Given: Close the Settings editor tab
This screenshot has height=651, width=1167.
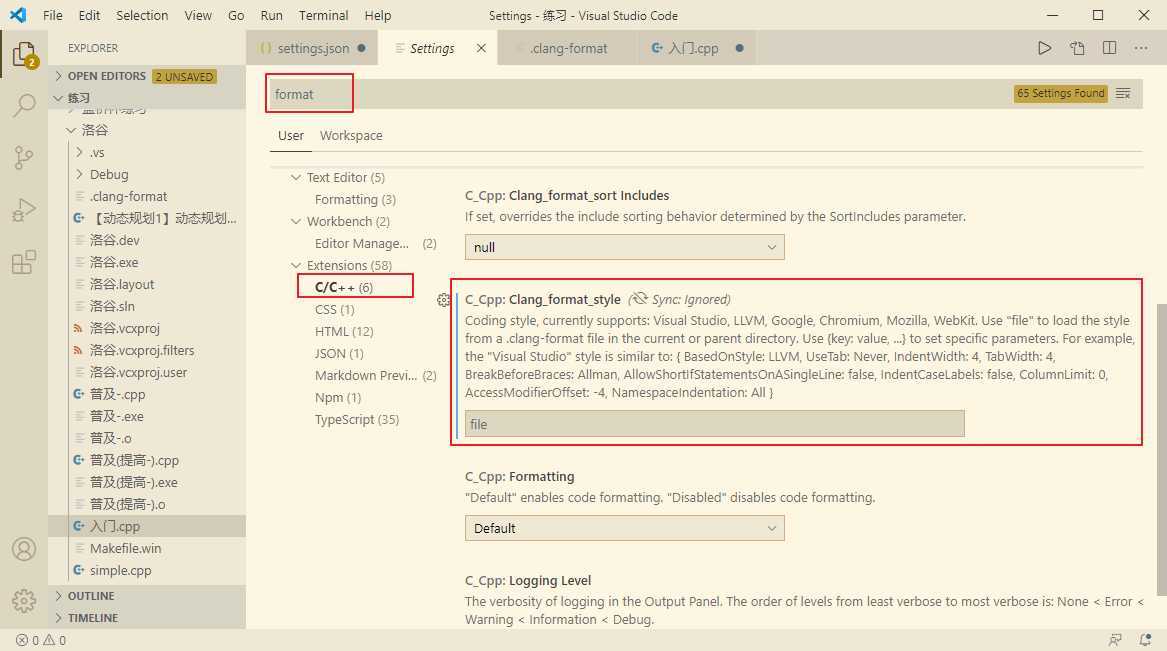Looking at the screenshot, I should click(x=482, y=48).
